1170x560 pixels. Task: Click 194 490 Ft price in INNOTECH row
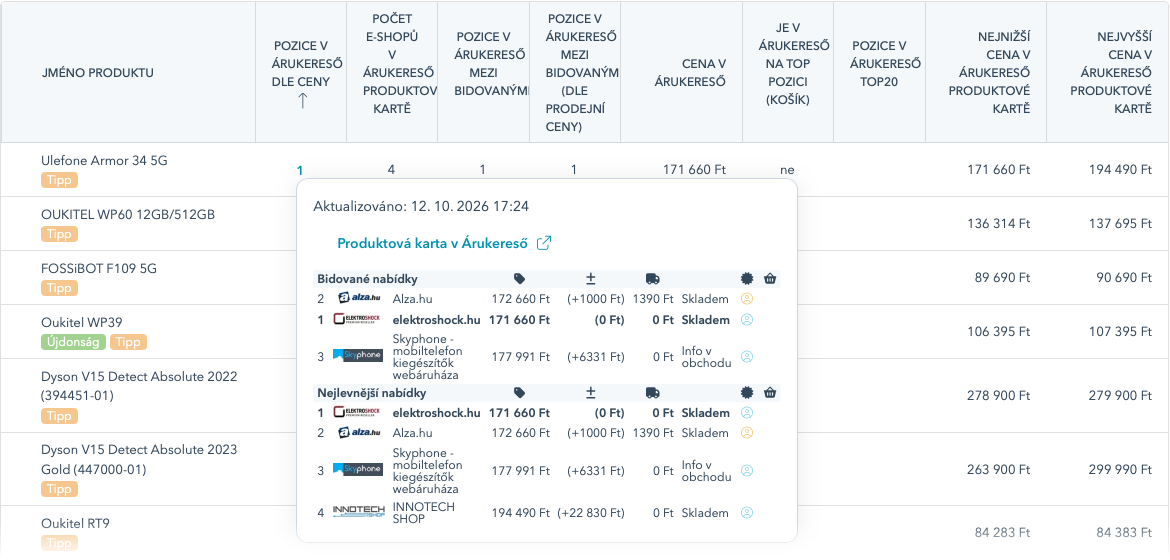(520, 513)
